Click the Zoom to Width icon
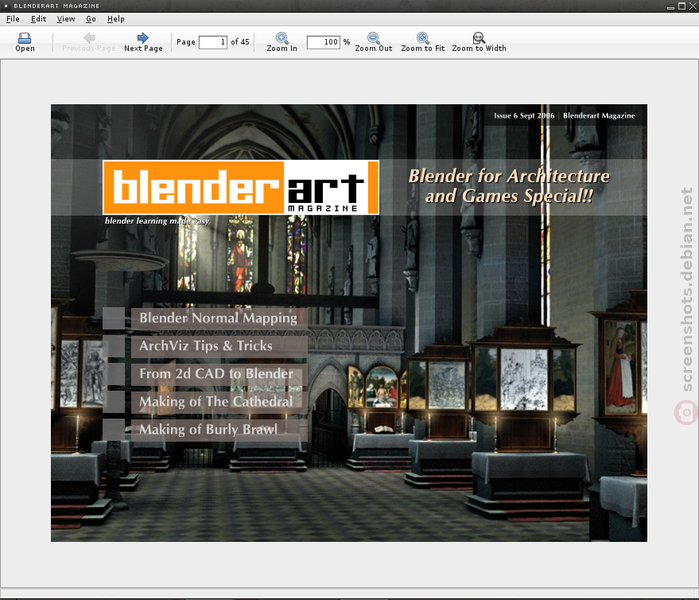This screenshot has width=699, height=600. (479, 38)
